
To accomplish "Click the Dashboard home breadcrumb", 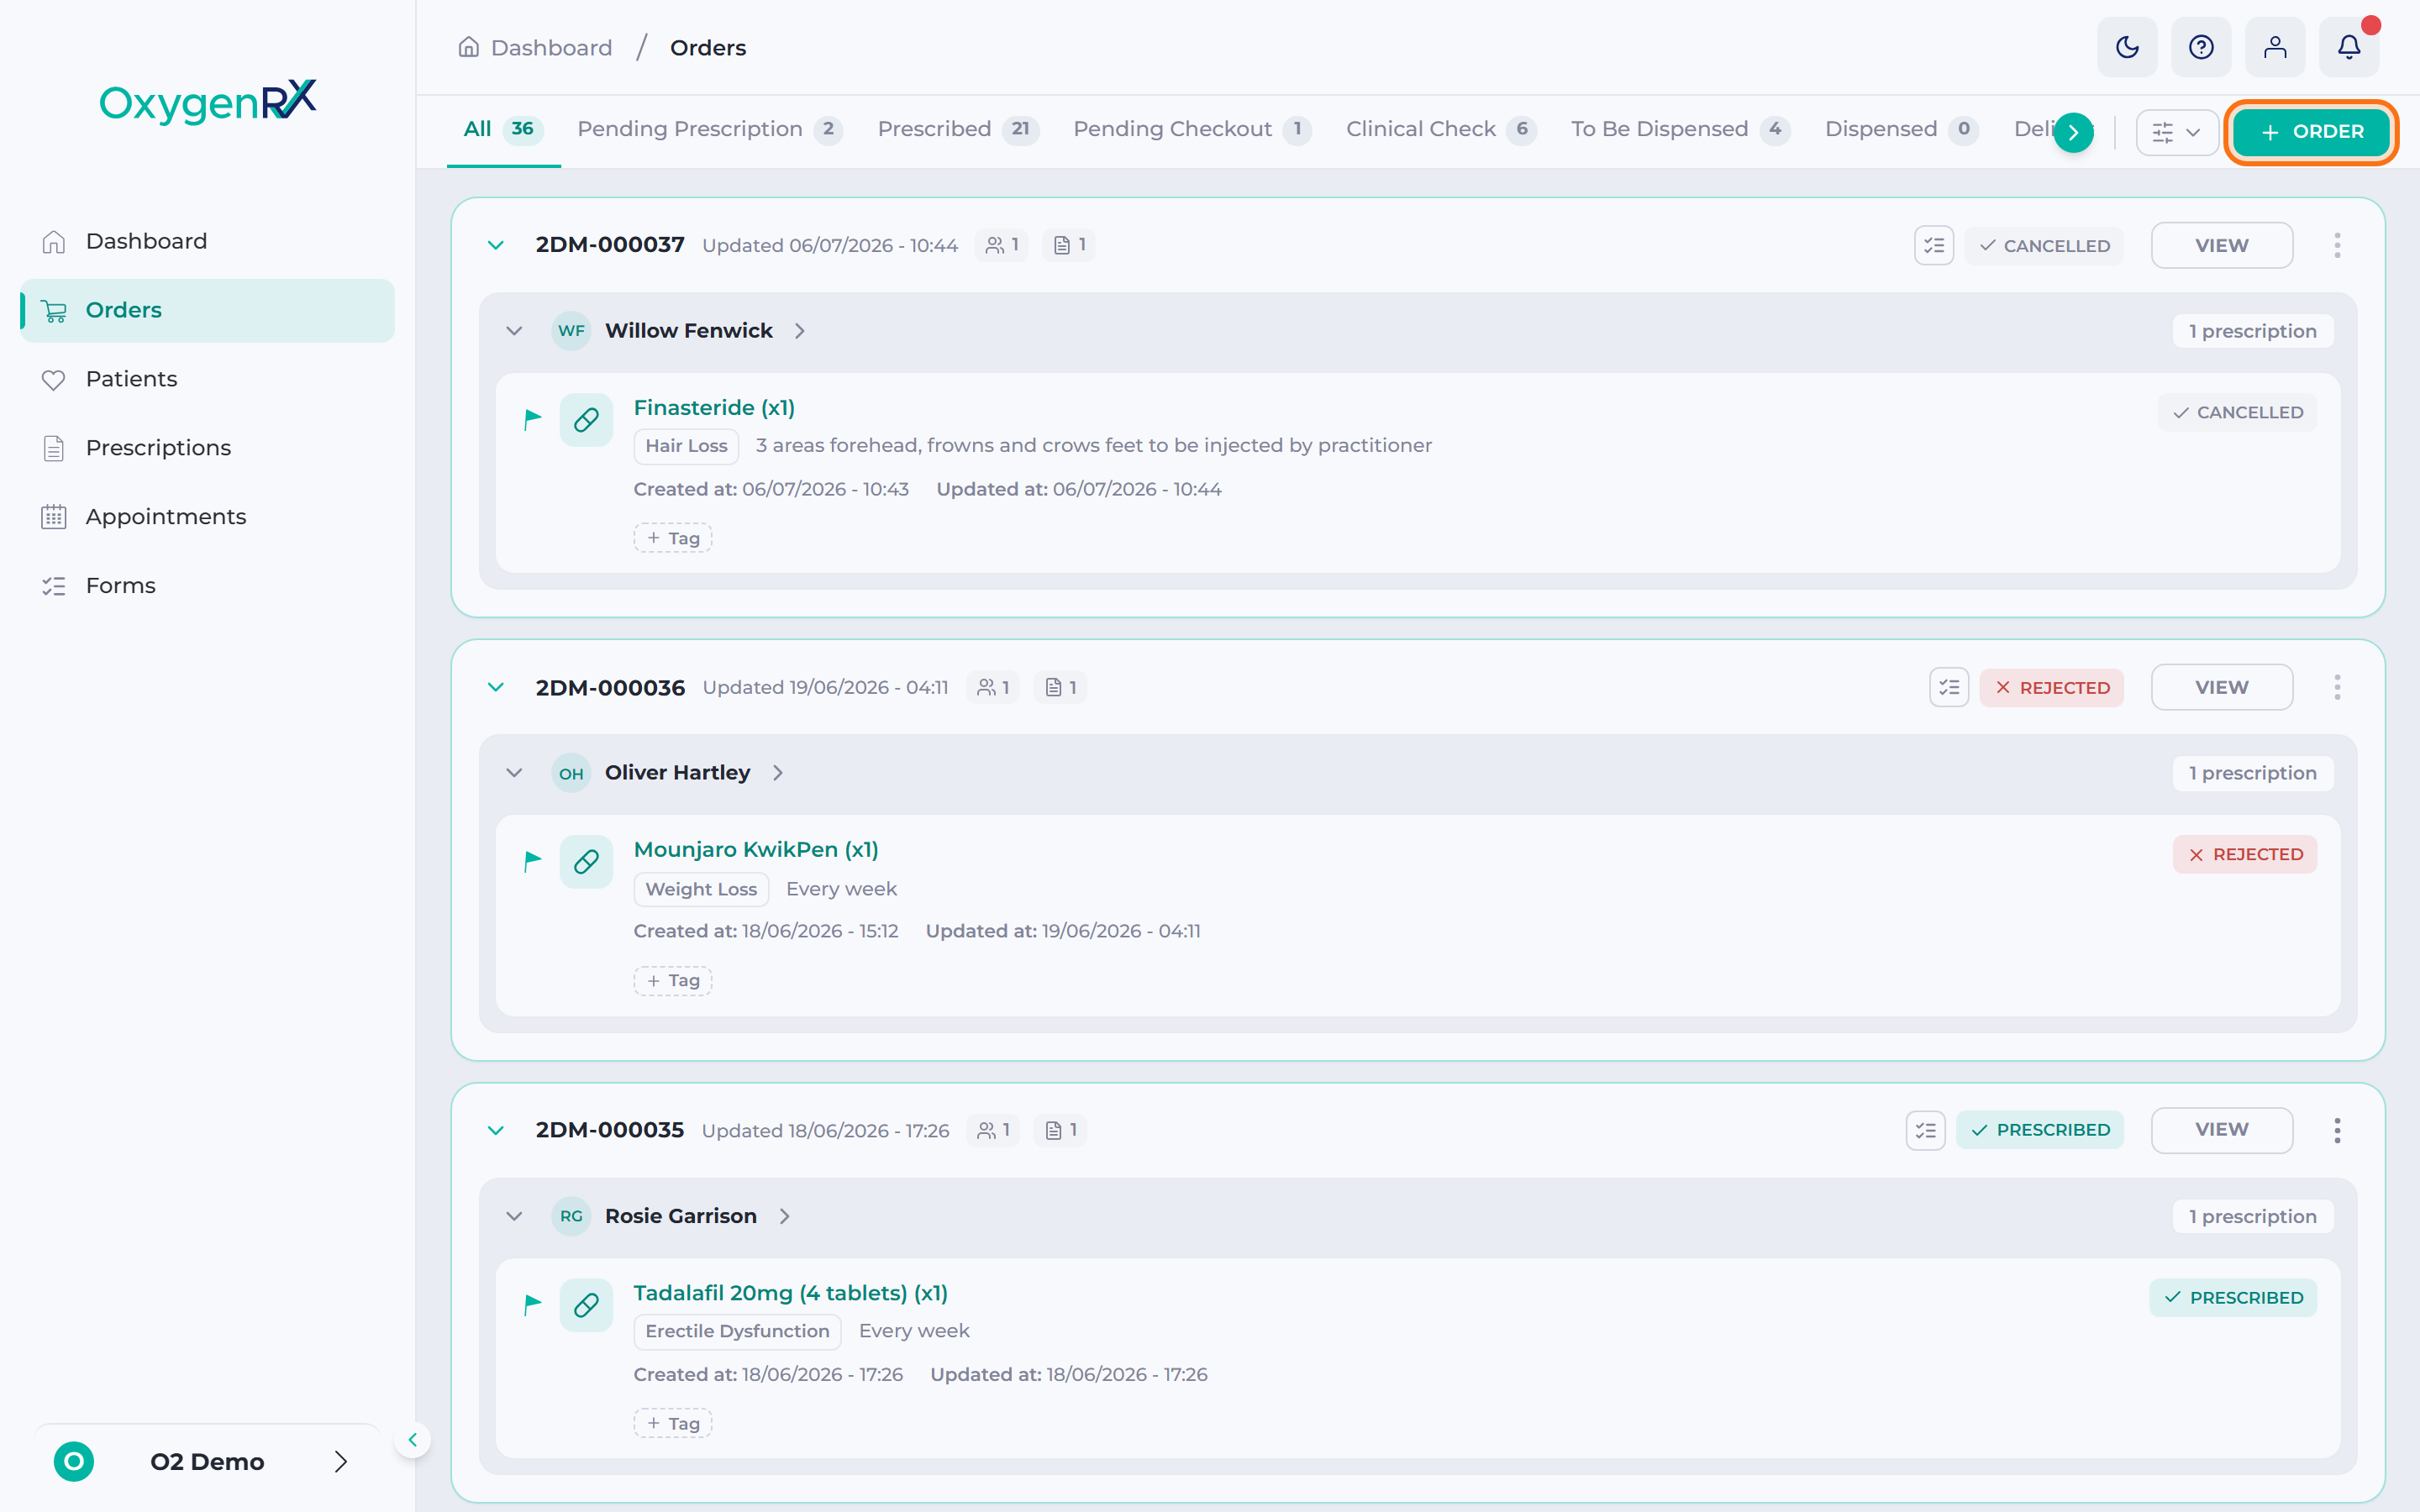I will pyautogui.click(x=535, y=47).
